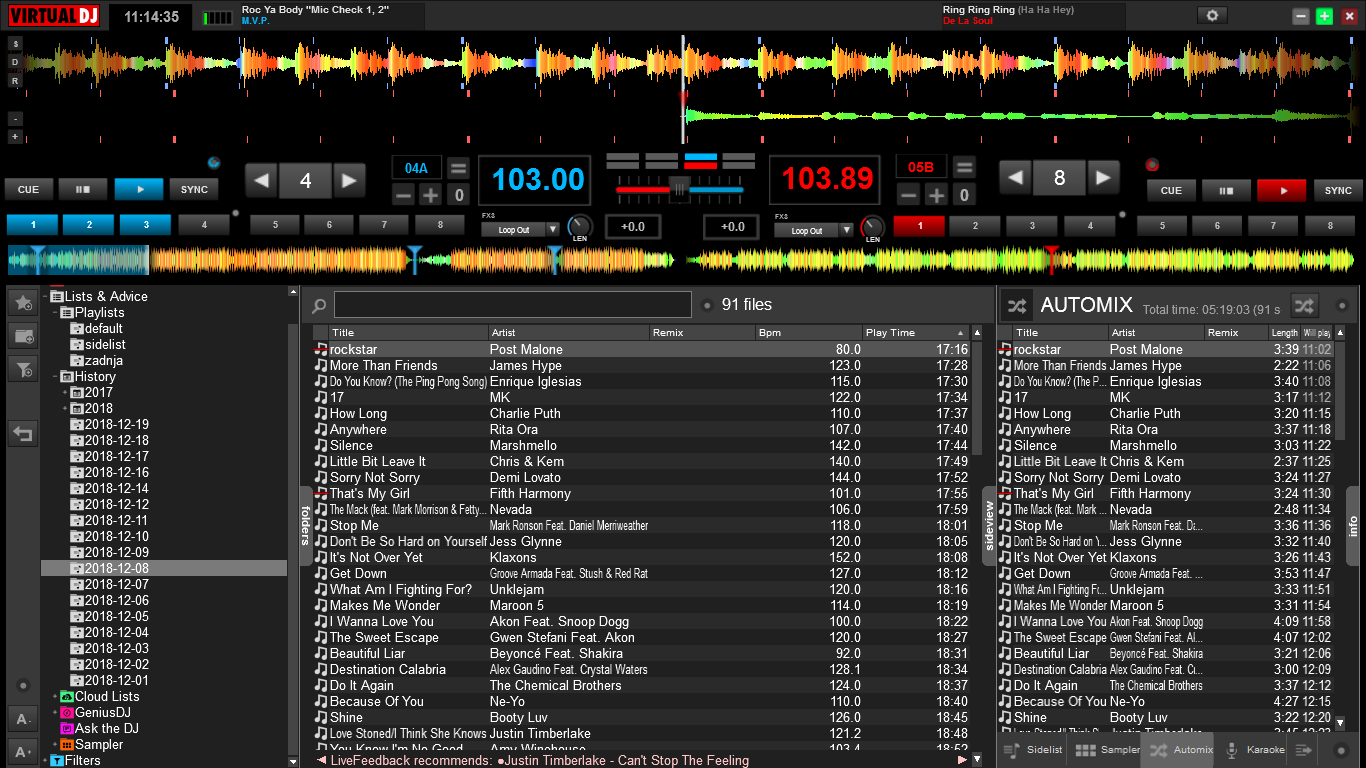Zoom in waveform with plus button
1366x768 pixels.
click(15, 136)
